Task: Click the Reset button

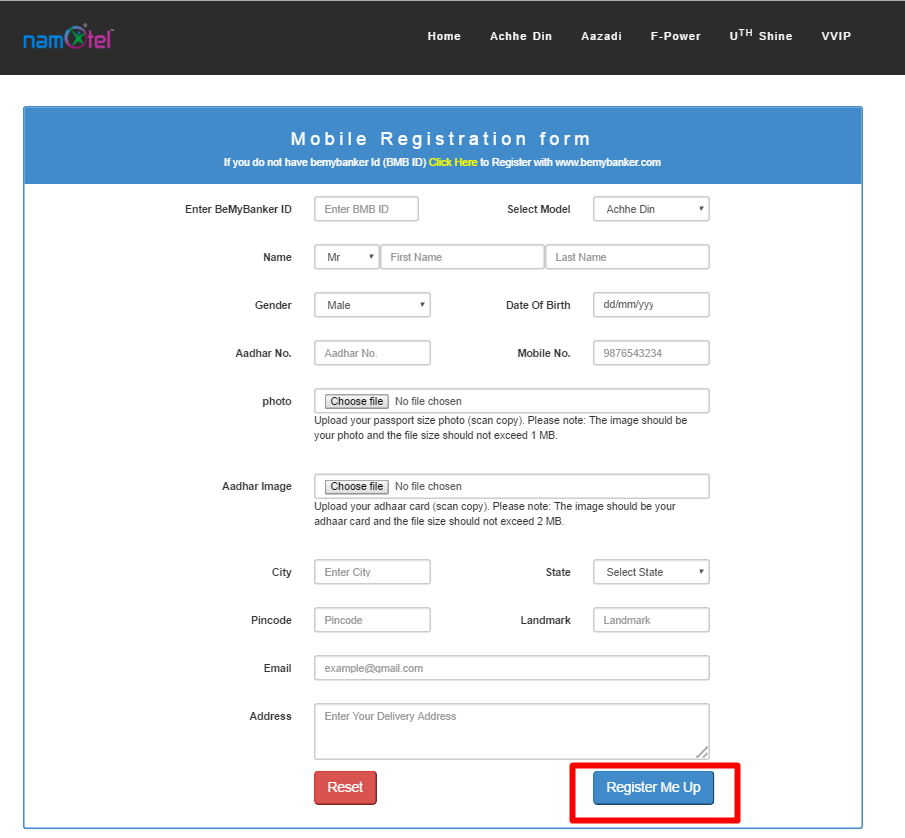Action: coord(345,787)
